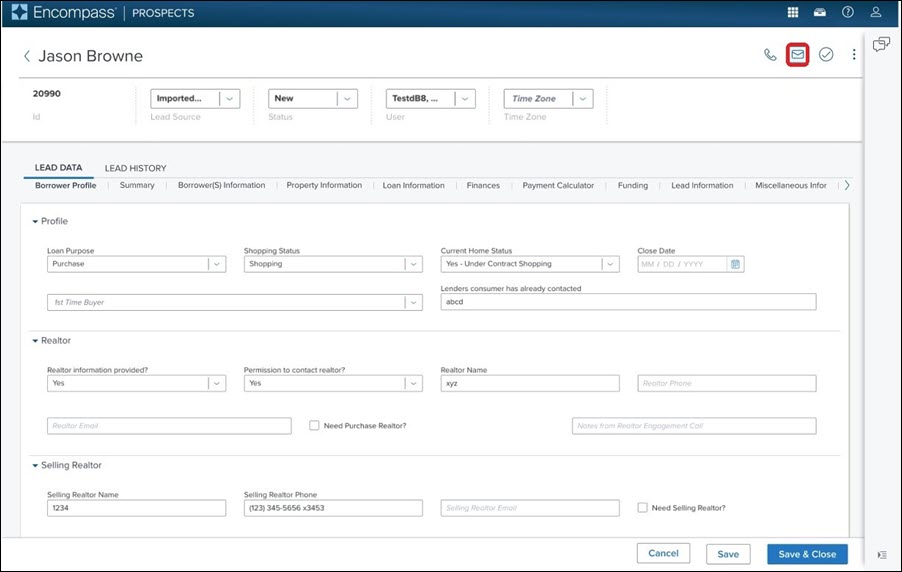The image size is (902, 572).
Task: Open the Shopping Status dropdown
Action: 333,264
